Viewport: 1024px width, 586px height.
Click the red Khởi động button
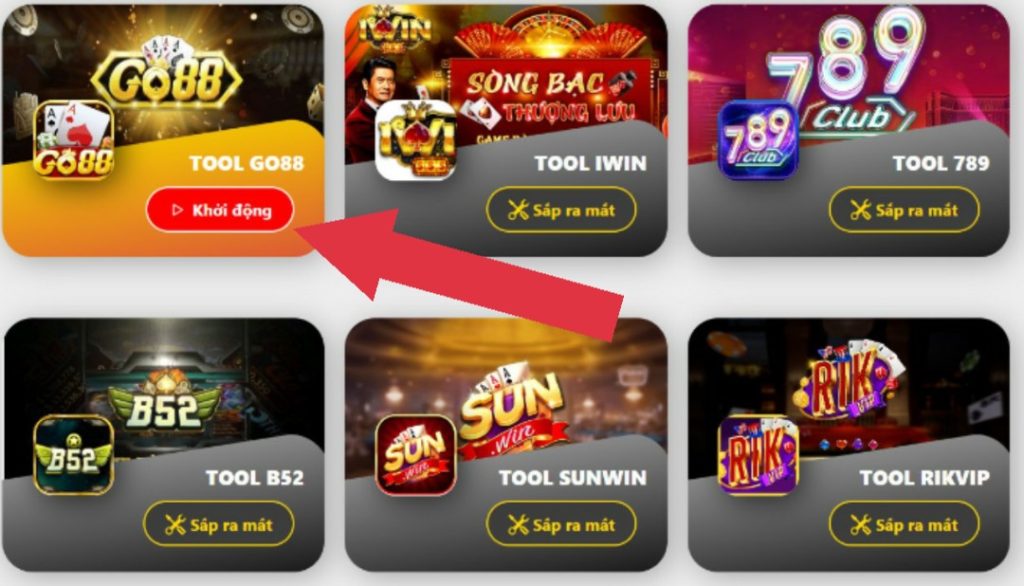(x=220, y=210)
